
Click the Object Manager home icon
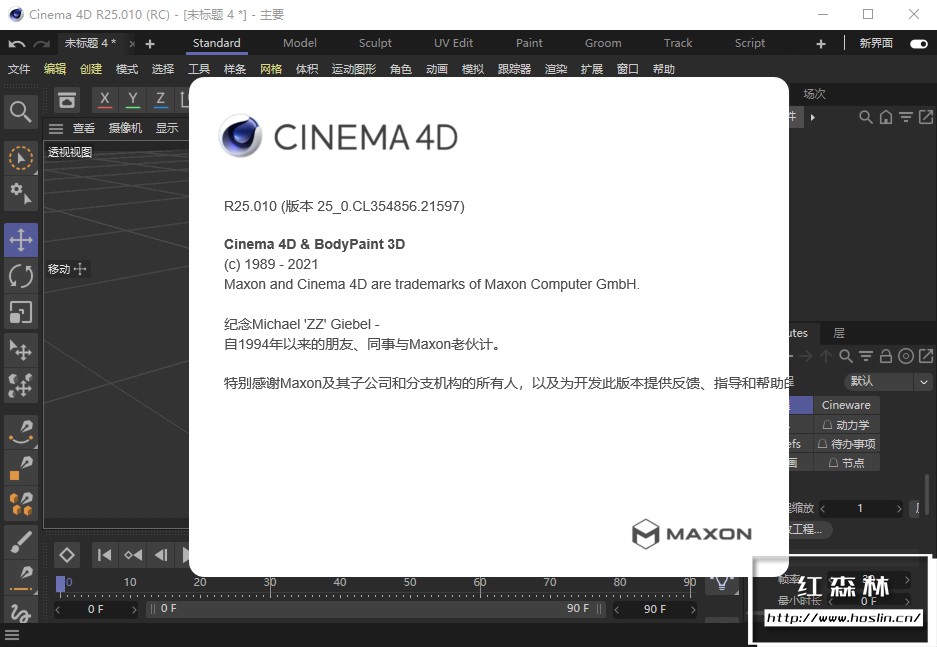[886, 117]
